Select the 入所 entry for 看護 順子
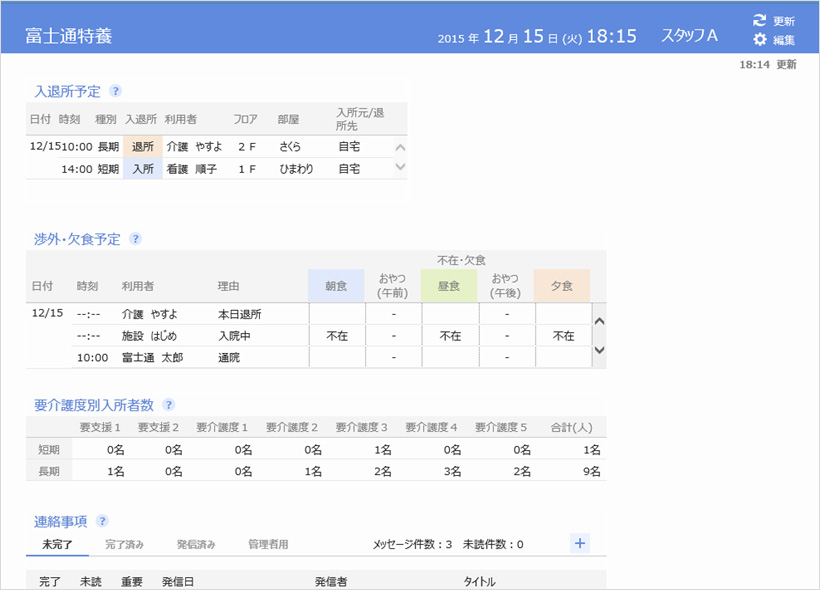Viewport: 820px width, 590px height. pyautogui.click(x=143, y=169)
